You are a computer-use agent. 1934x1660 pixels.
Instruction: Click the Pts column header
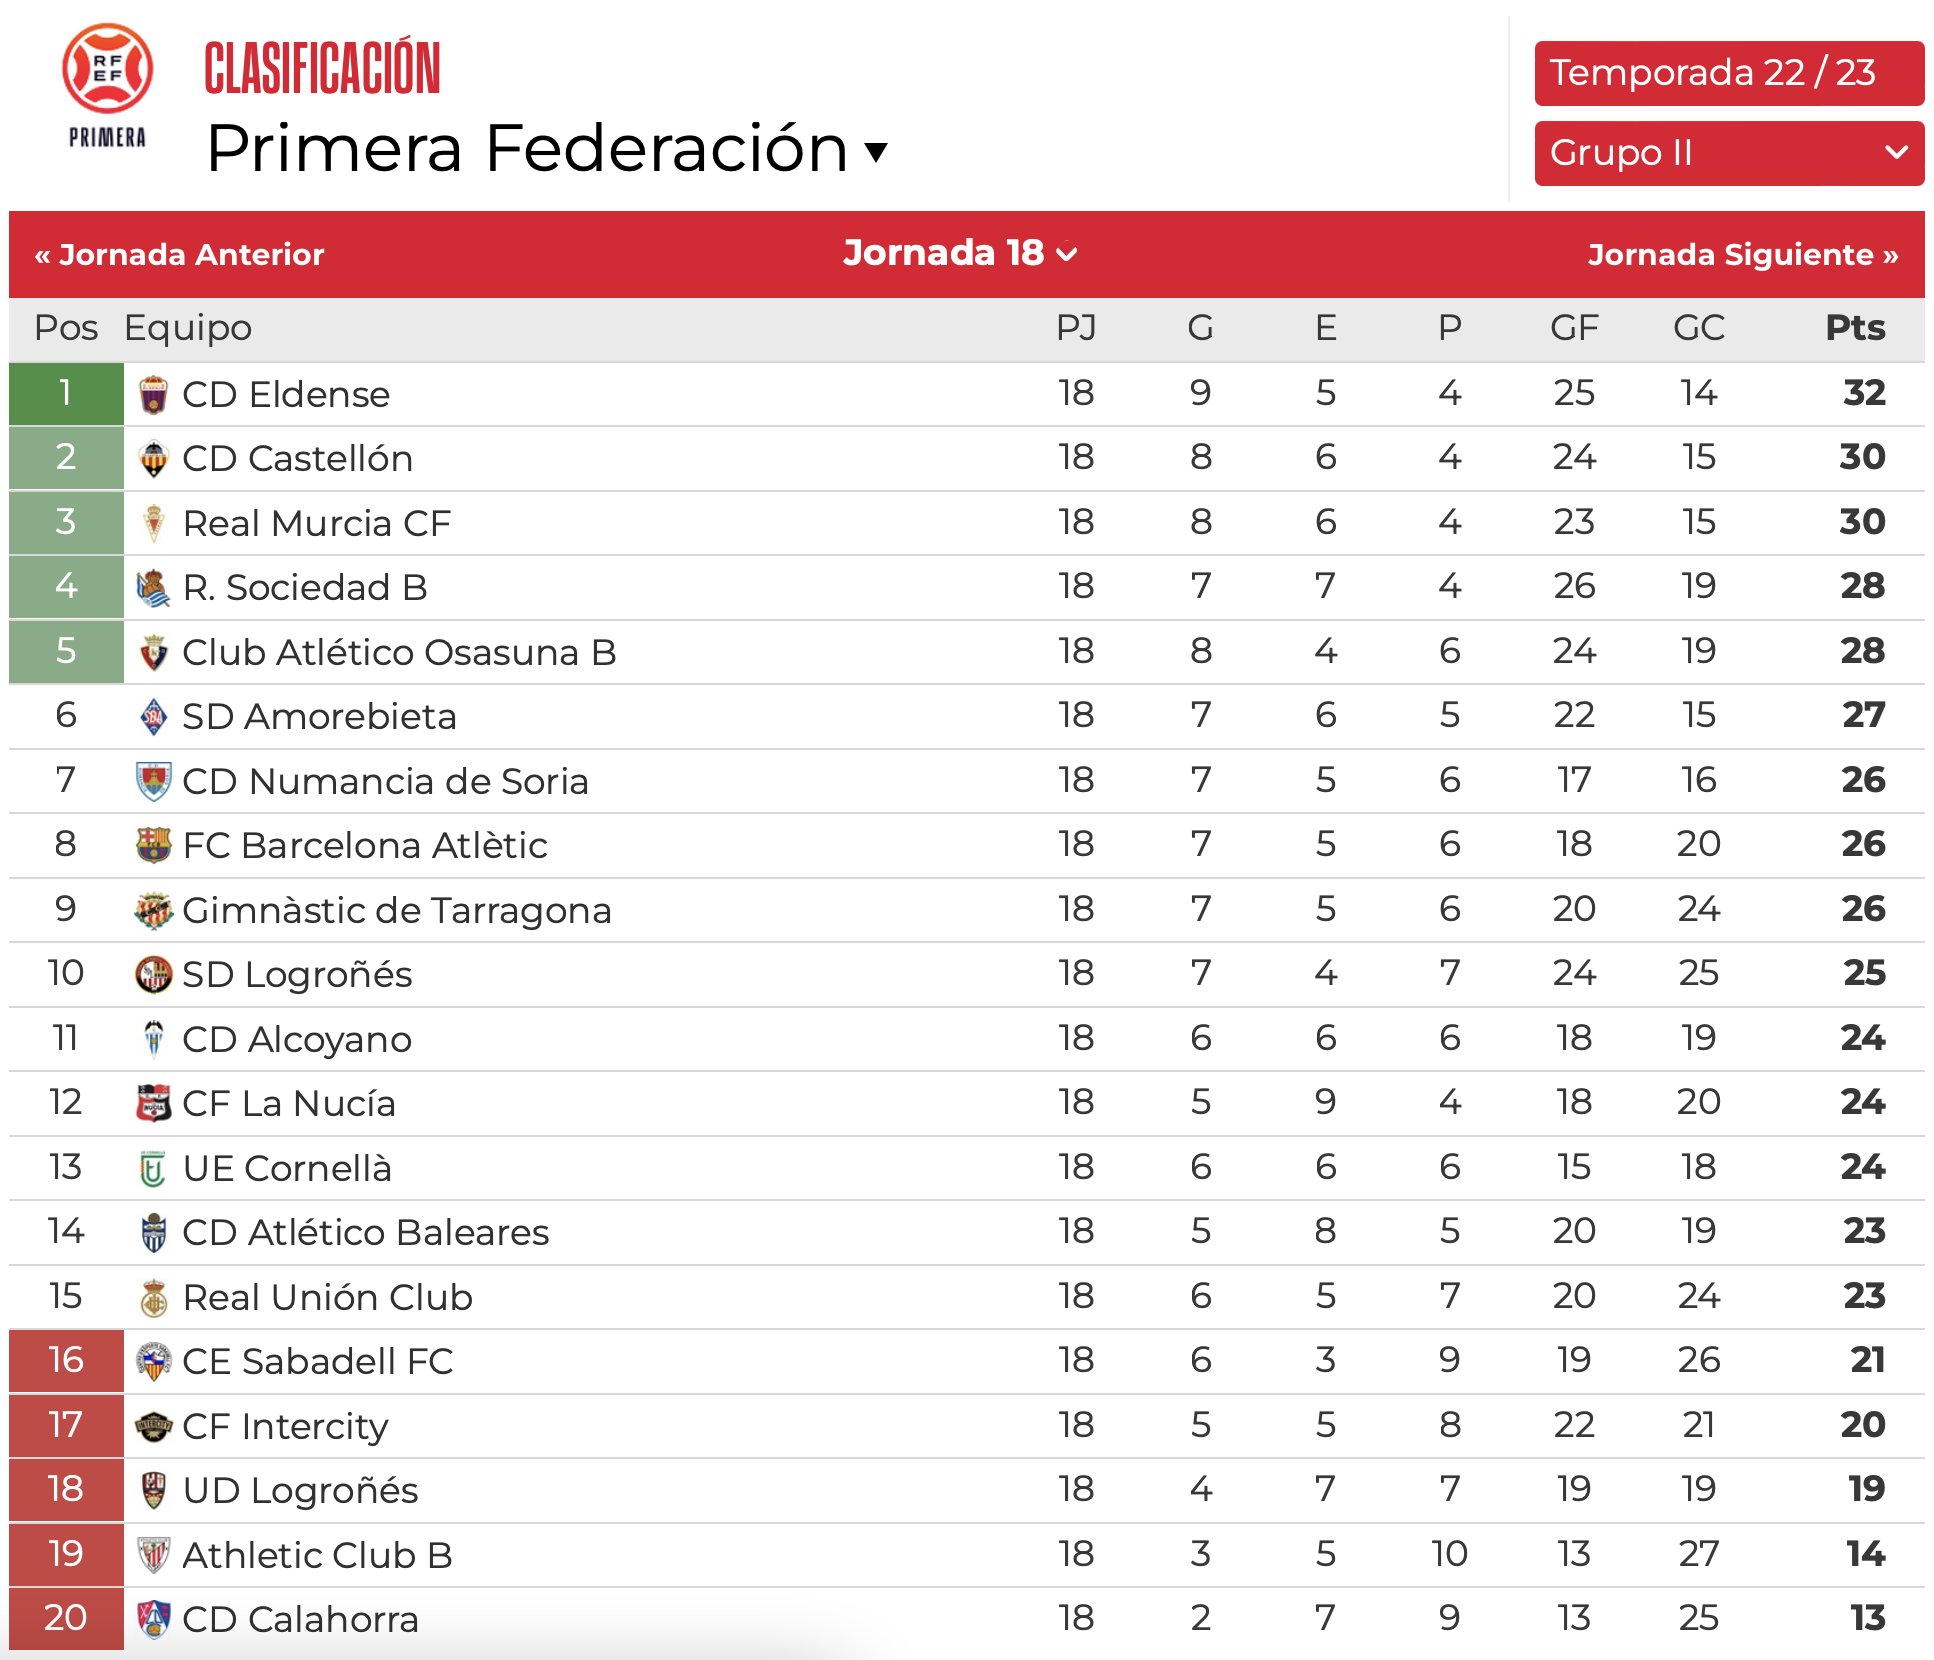[1855, 328]
